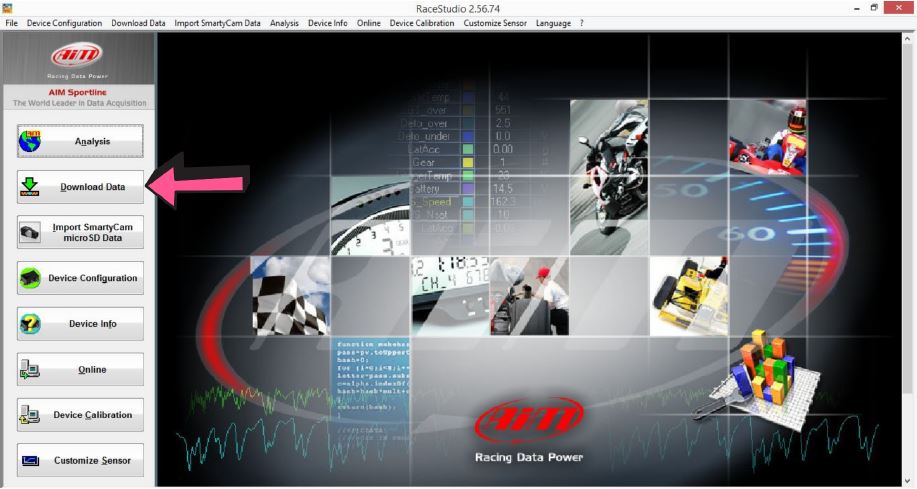
Task: Click the checkered flag photo tile
Action: point(291,296)
